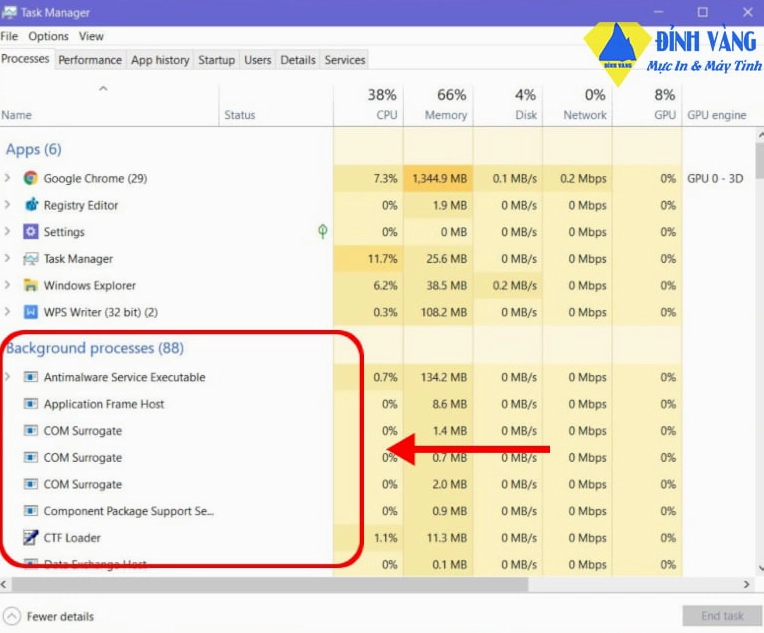Image resolution: width=764 pixels, height=633 pixels.
Task: Open the Options menu
Action: tap(48, 36)
